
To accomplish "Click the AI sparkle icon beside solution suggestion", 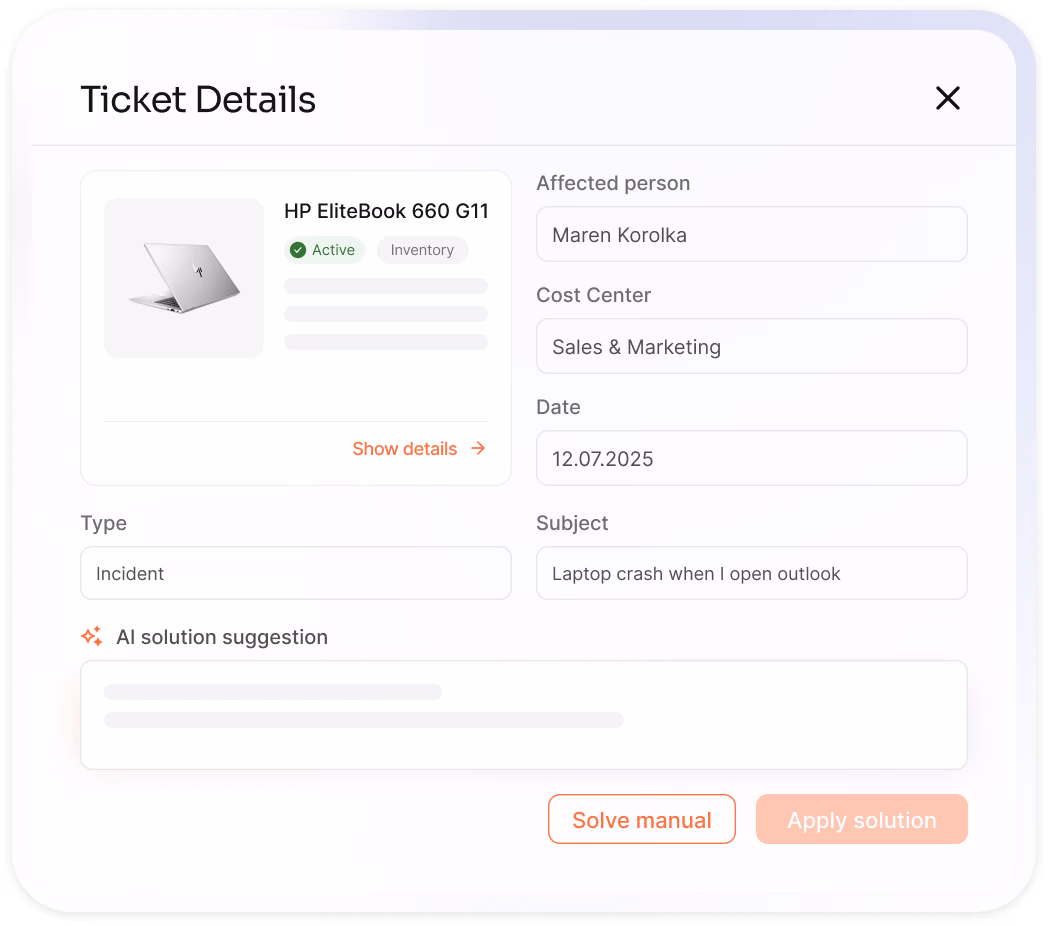I will (x=91, y=636).
